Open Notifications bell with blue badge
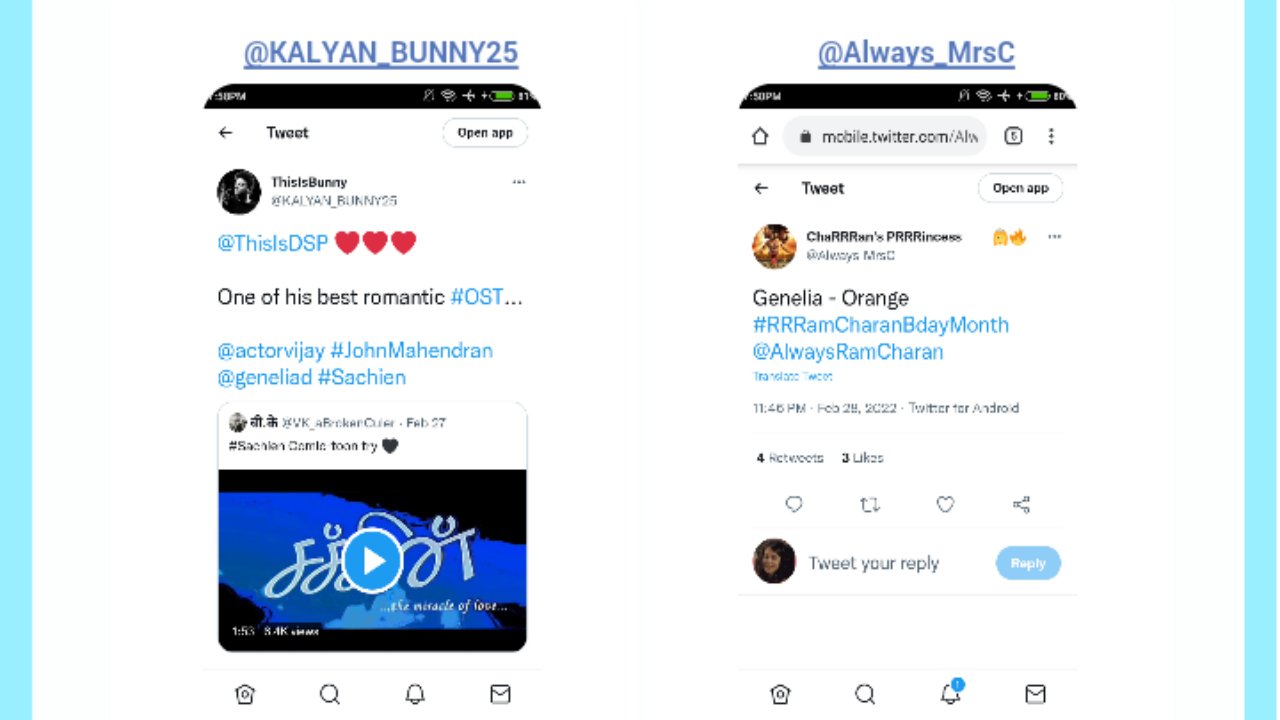Image resolution: width=1280 pixels, height=720 pixels. [x=951, y=692]
